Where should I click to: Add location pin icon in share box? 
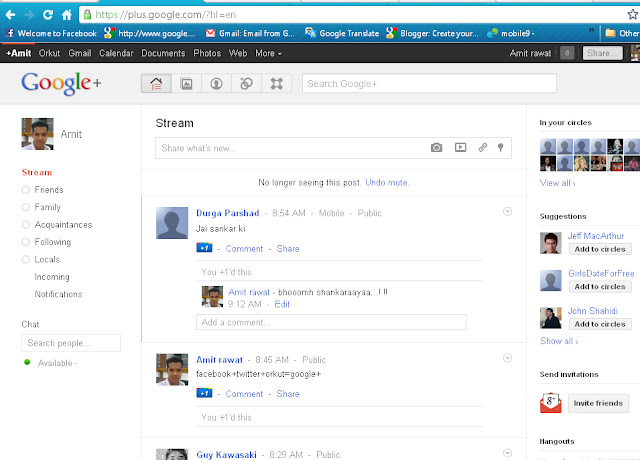[500, 147]
